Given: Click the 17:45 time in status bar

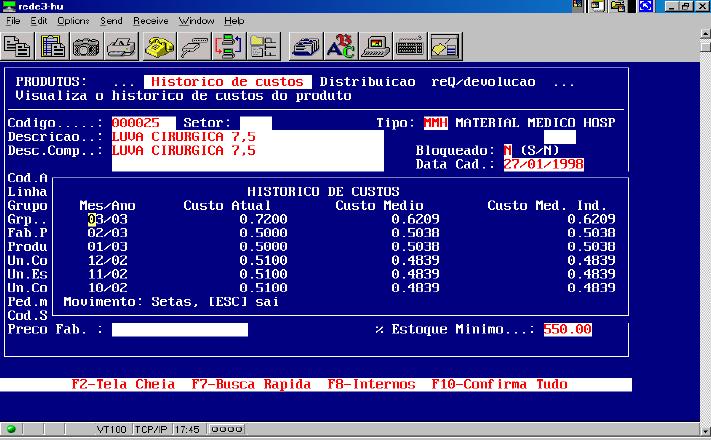Looking at the screenshot, I should pyautogui.click(x=187, y=429).
